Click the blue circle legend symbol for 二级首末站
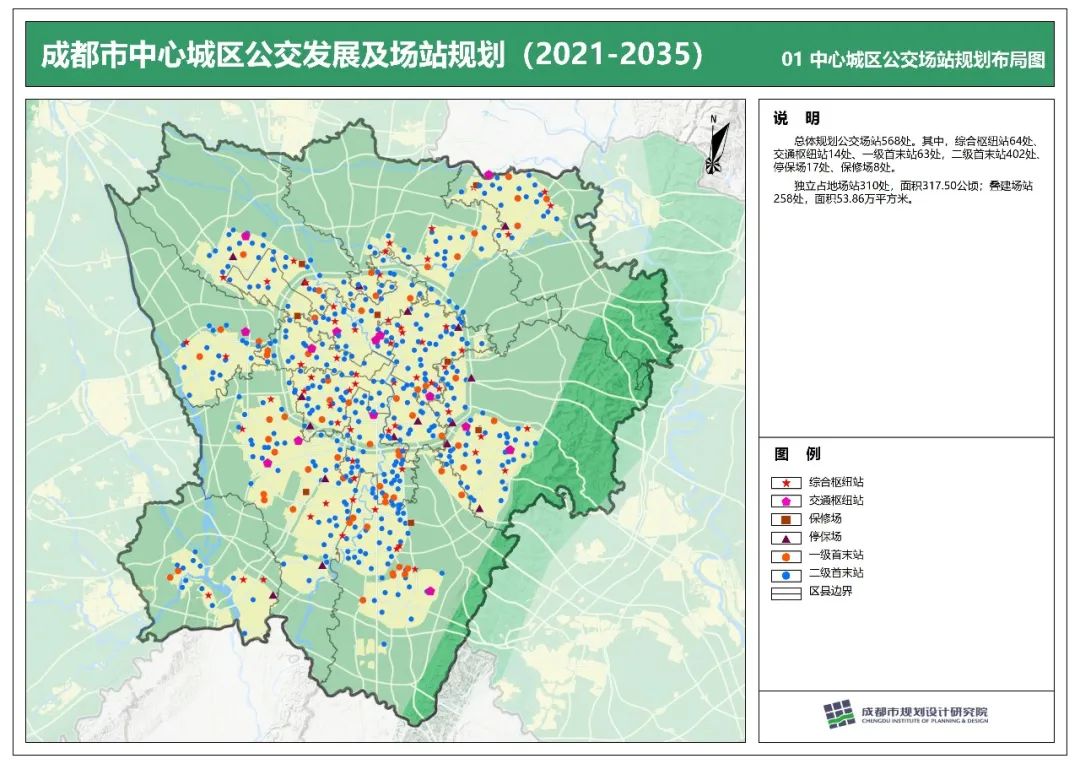Image resolution: width=1080 pixels, height=764 pixels. 786,575
